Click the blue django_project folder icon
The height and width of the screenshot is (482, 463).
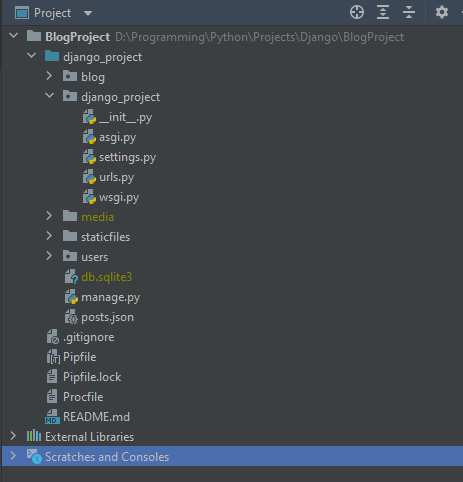[52, 56]
